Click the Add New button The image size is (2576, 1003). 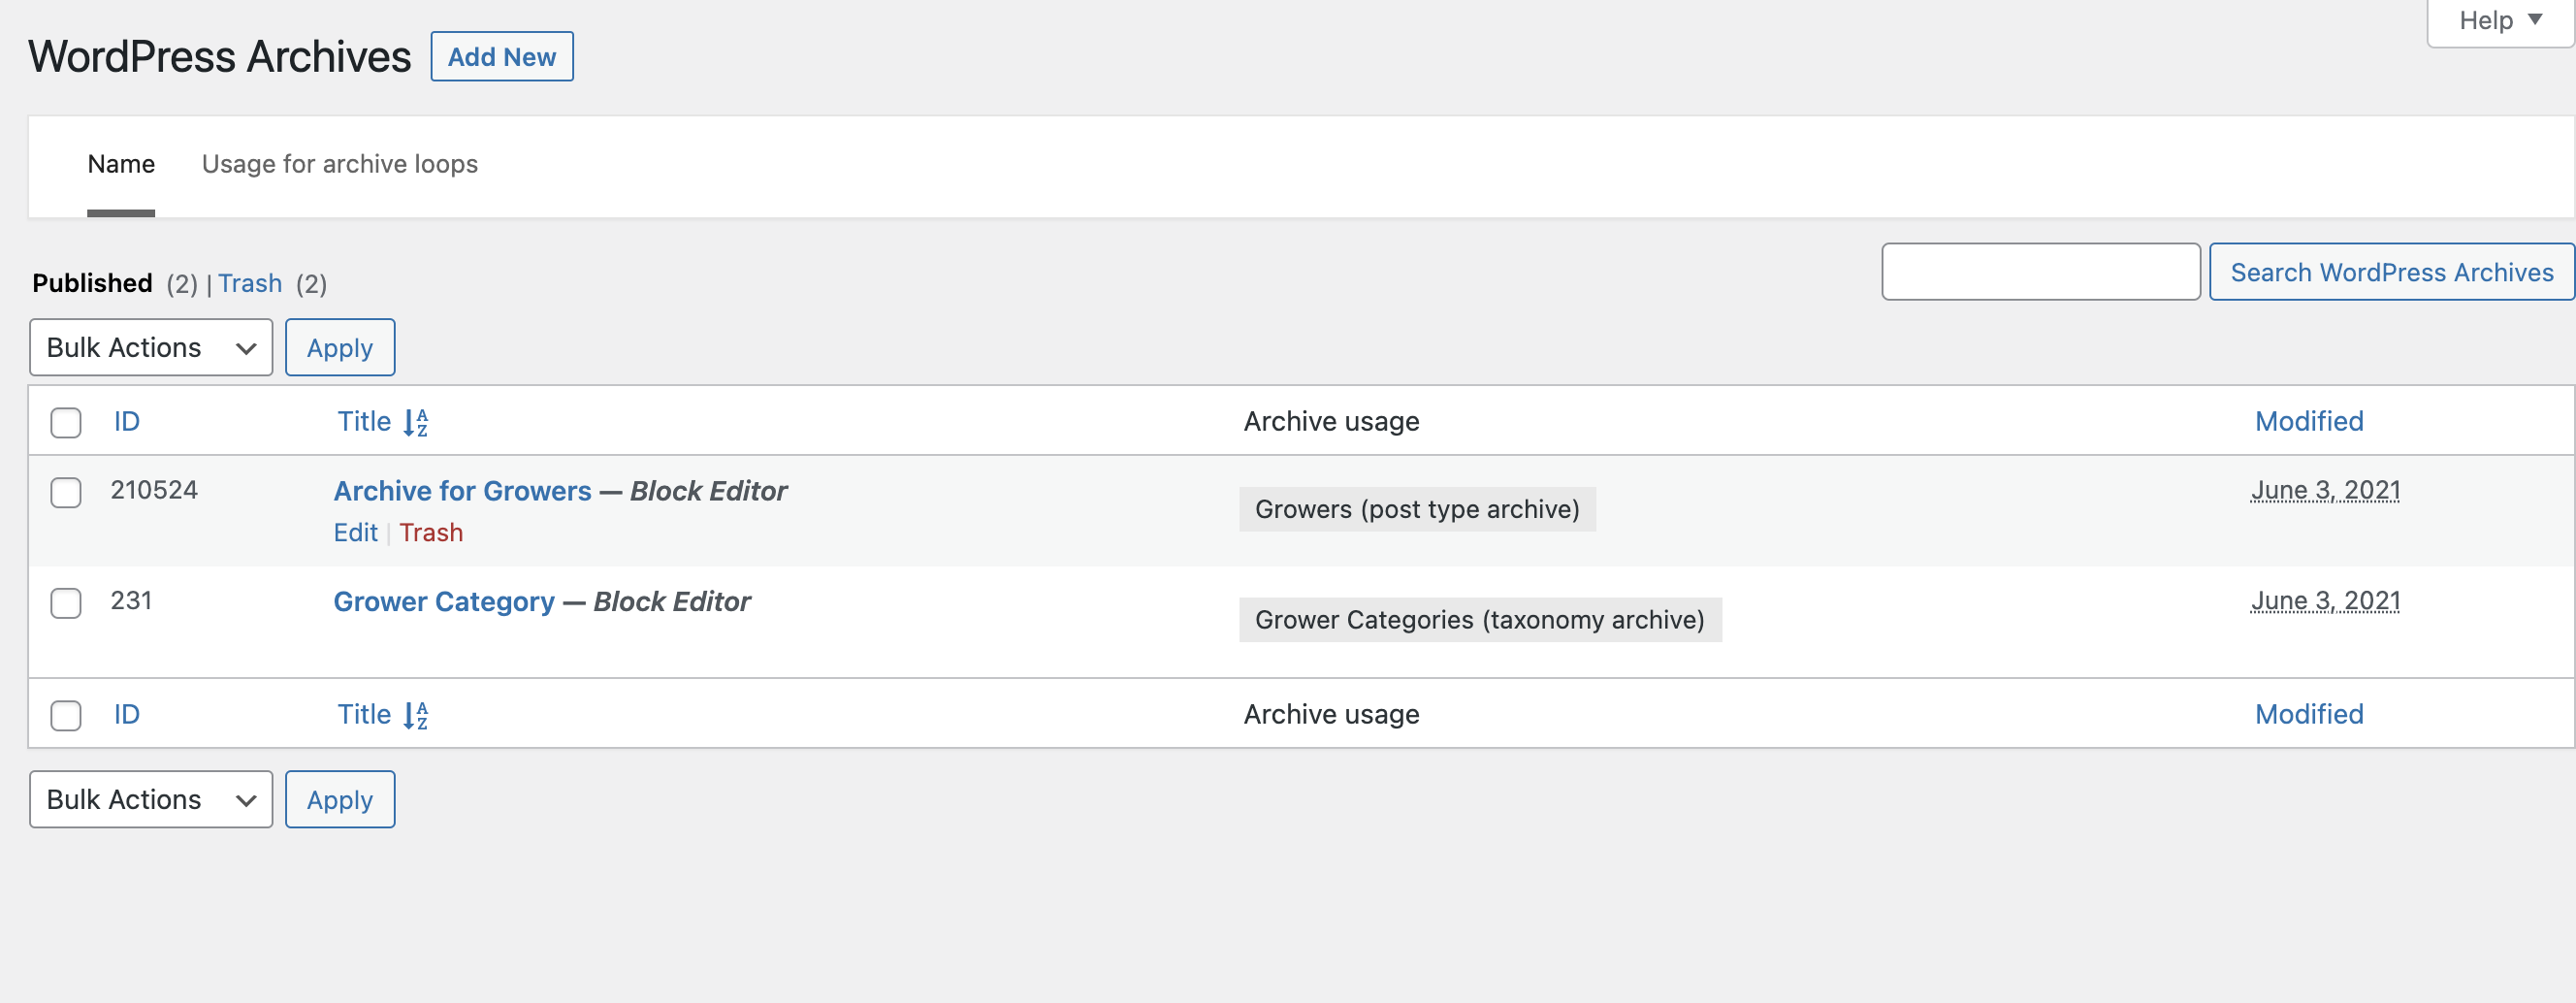pos(501,57)
